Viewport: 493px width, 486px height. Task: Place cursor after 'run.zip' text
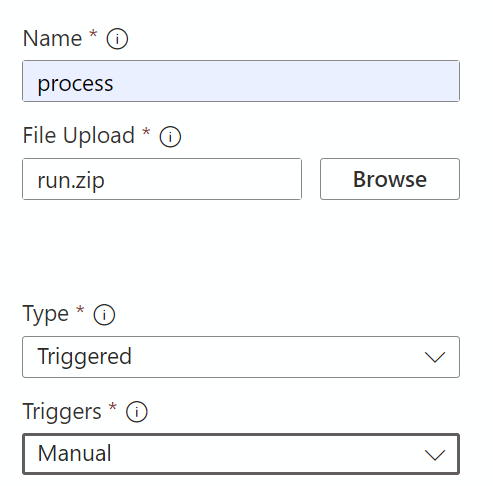[105, 181]
